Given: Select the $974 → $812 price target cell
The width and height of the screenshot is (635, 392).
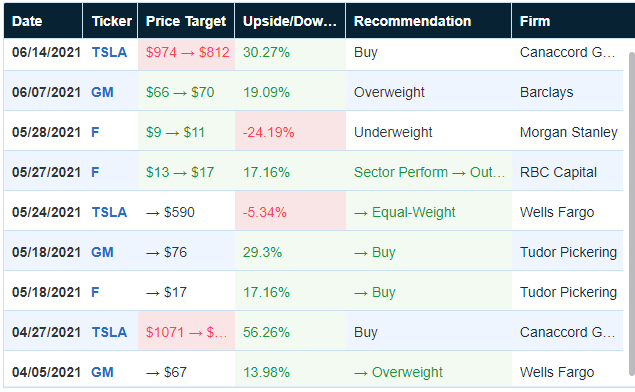Looking at the screenshot, I should [x=186, y=54].
